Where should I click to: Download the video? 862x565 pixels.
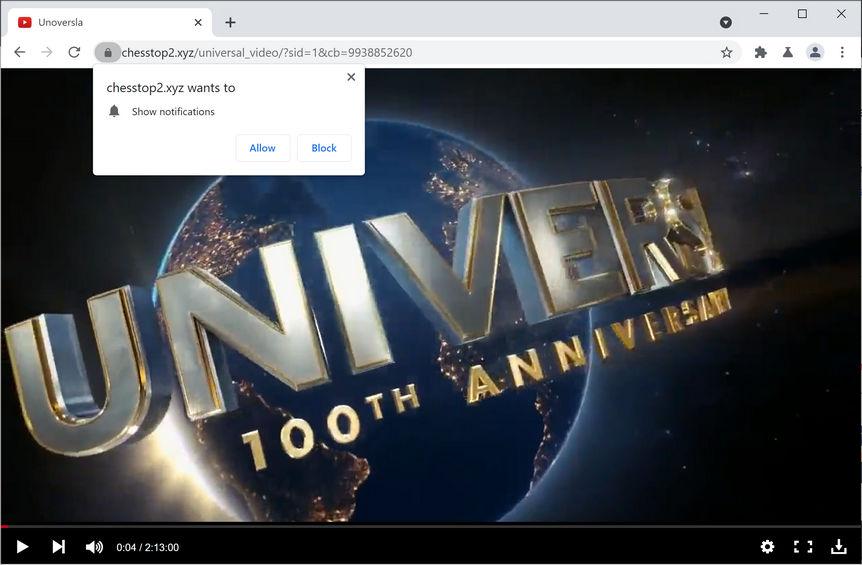(838, 546)
